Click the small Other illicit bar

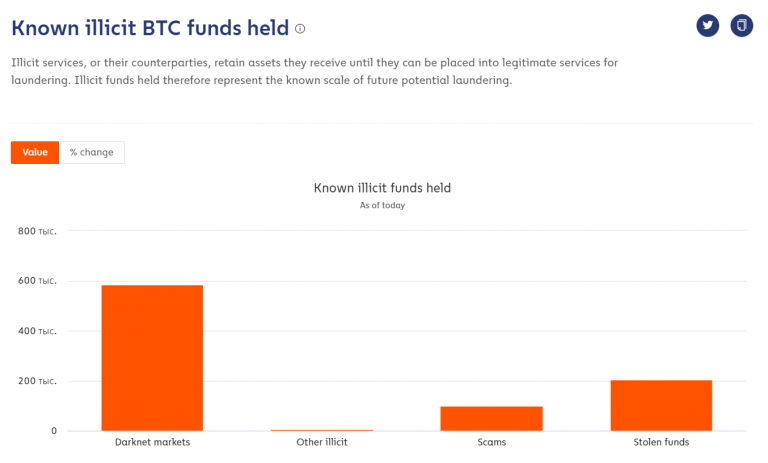click(321, 430)
